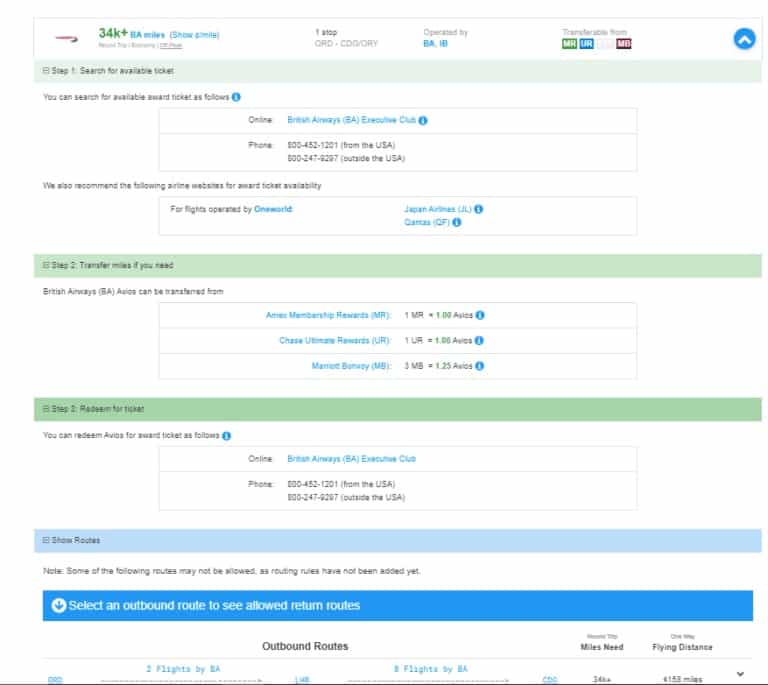This screenshot has width=768, height=685.
Task: Click the blue UR transfer badge
Action: pyautogui.click(x=586, y=44)
